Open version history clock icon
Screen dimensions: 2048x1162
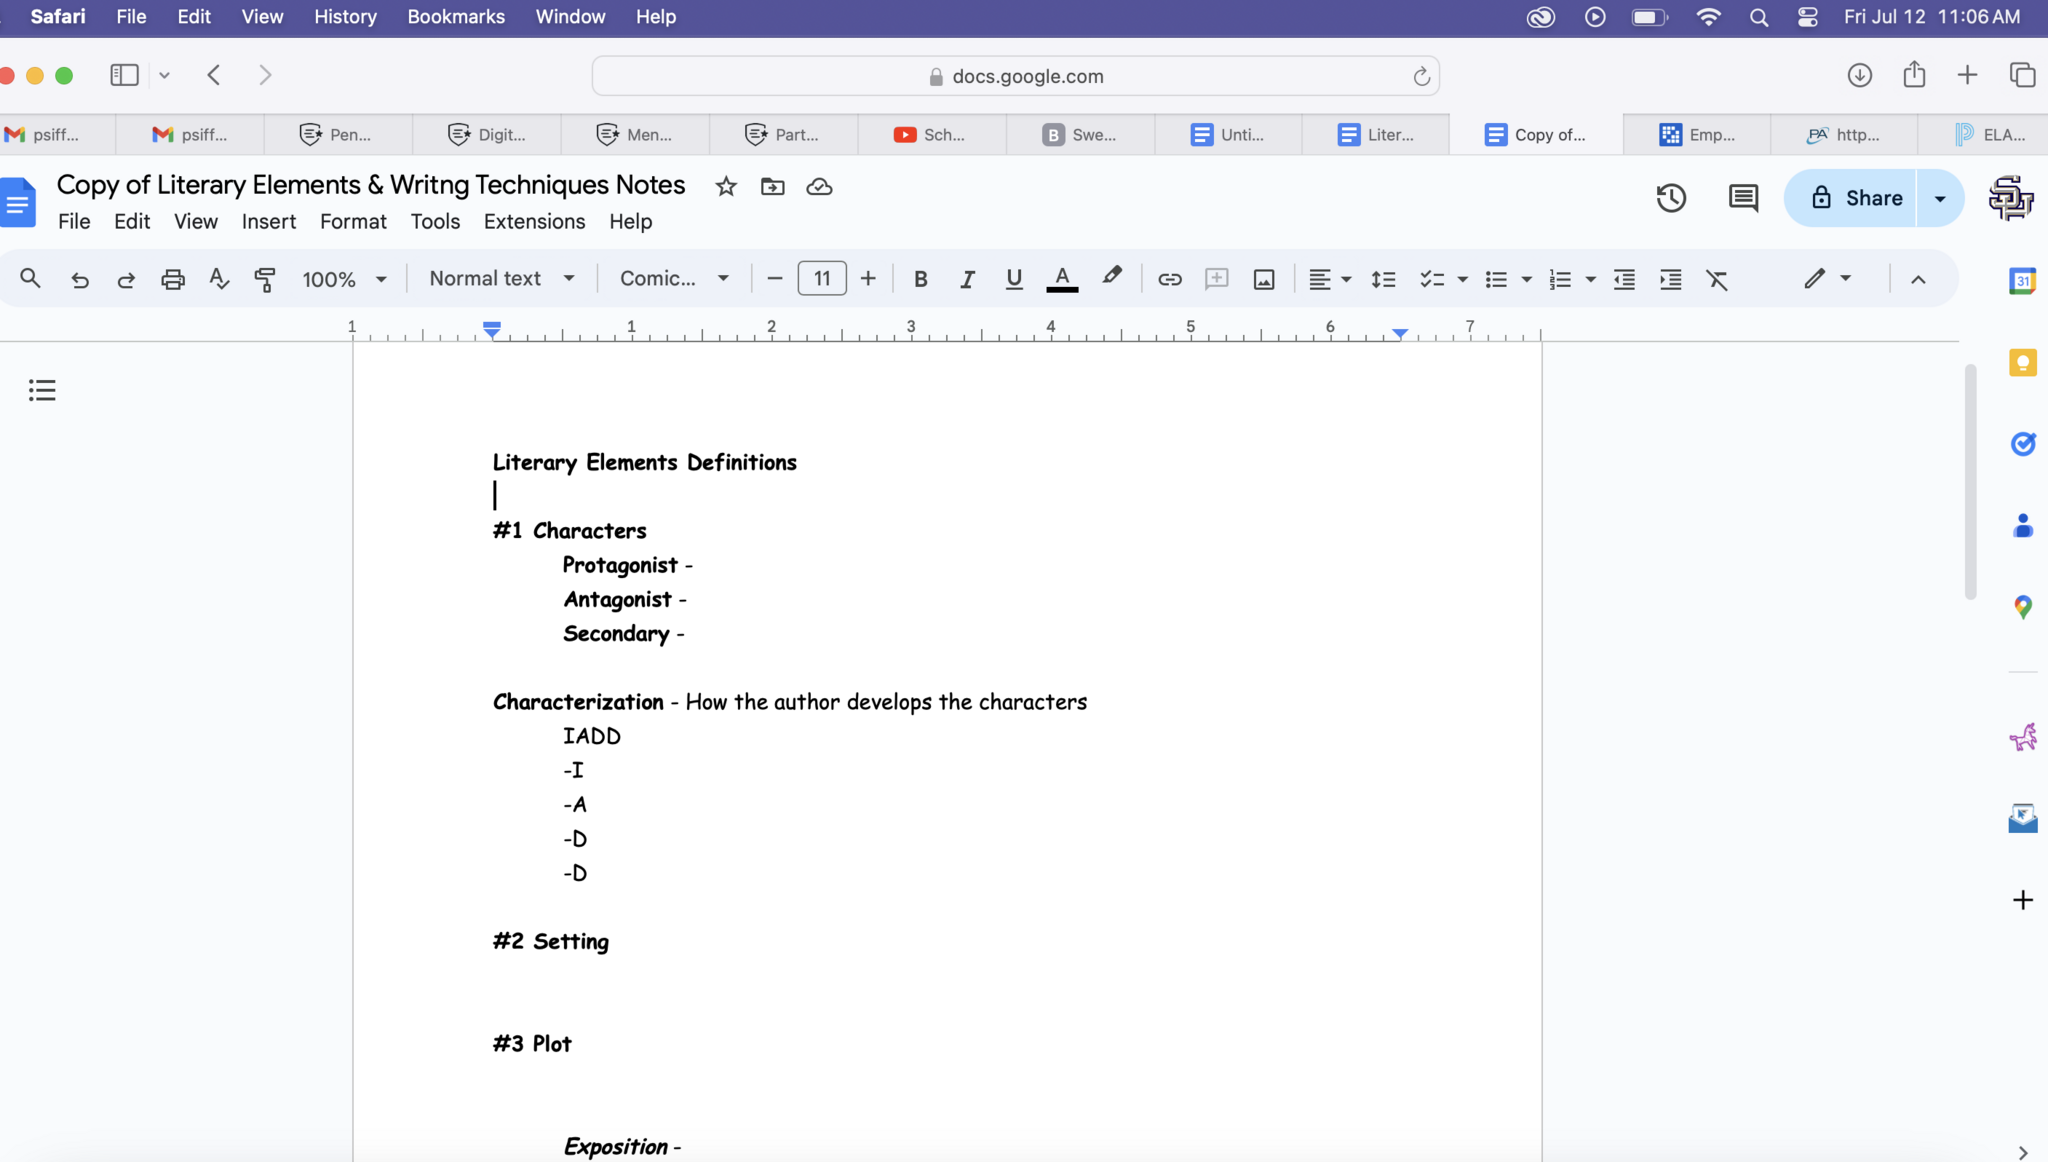pos(1671,198)
